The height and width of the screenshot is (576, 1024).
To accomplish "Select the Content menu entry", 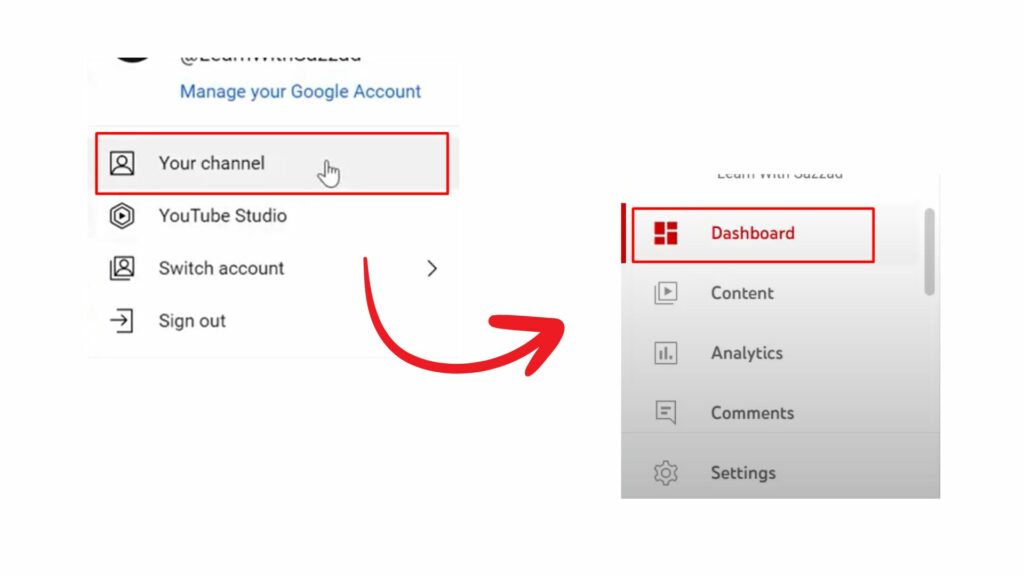I will [741, 292].
